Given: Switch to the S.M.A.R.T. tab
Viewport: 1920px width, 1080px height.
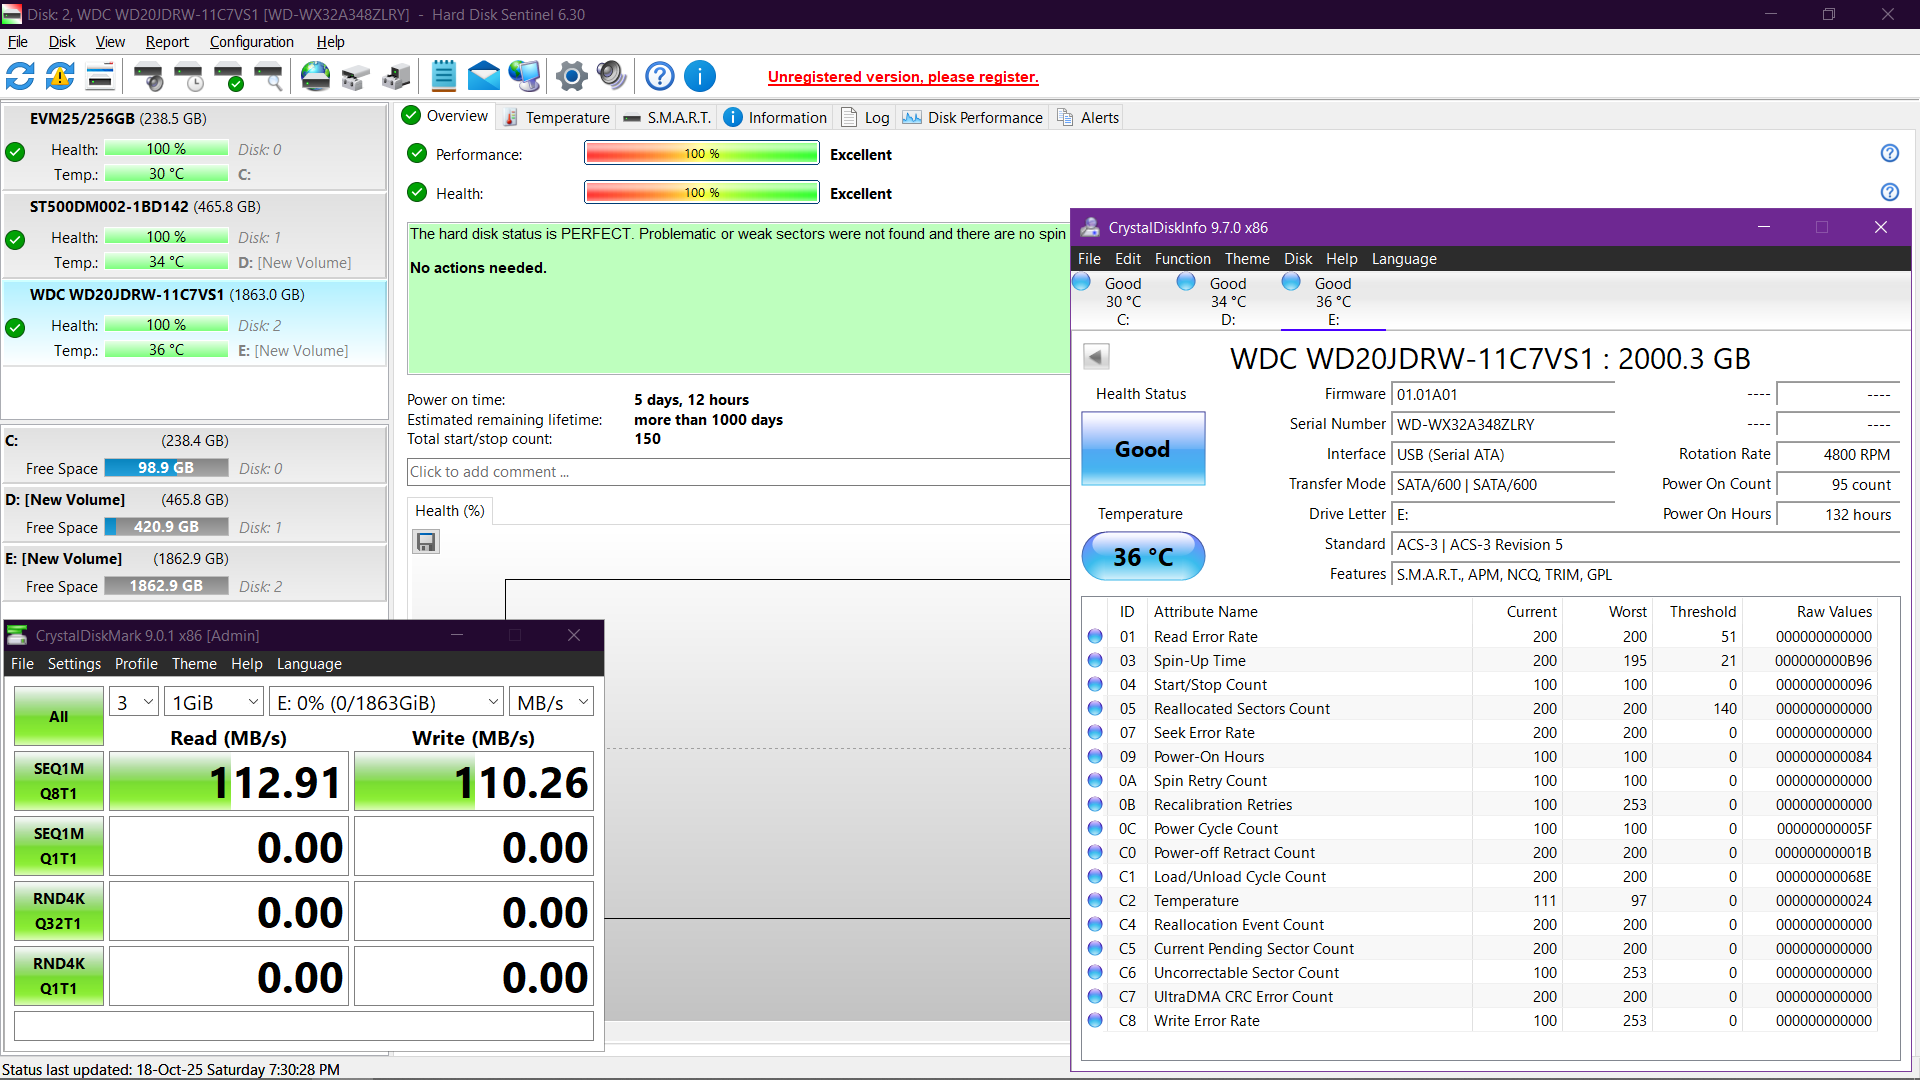Looking at the screenshot, I should [x=667, y=117].
